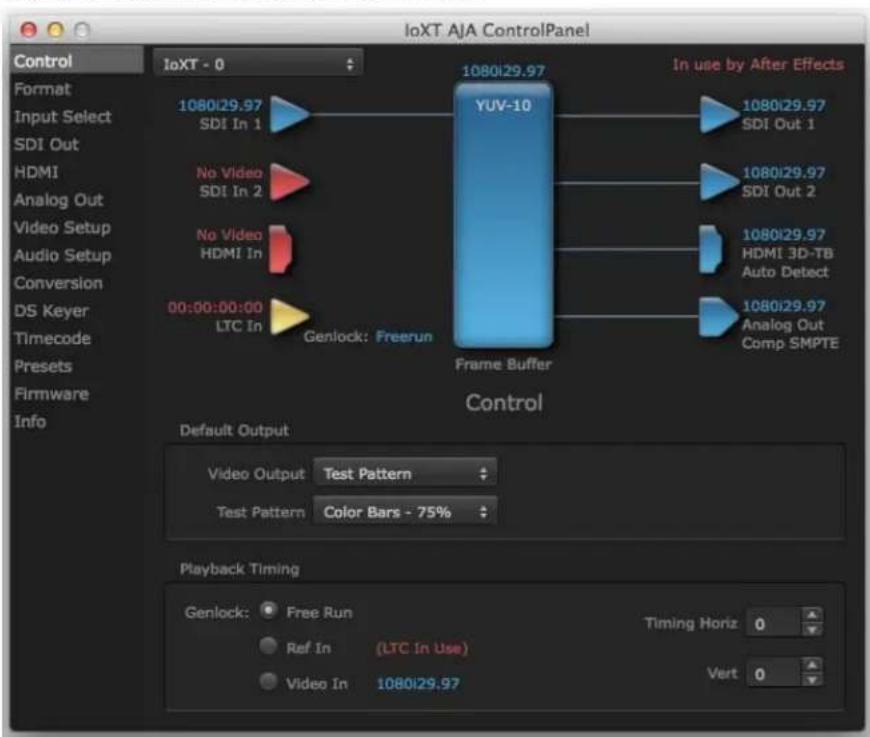Click the LTC In 00:00:00:00 timecode text

[x=215, y=307]
